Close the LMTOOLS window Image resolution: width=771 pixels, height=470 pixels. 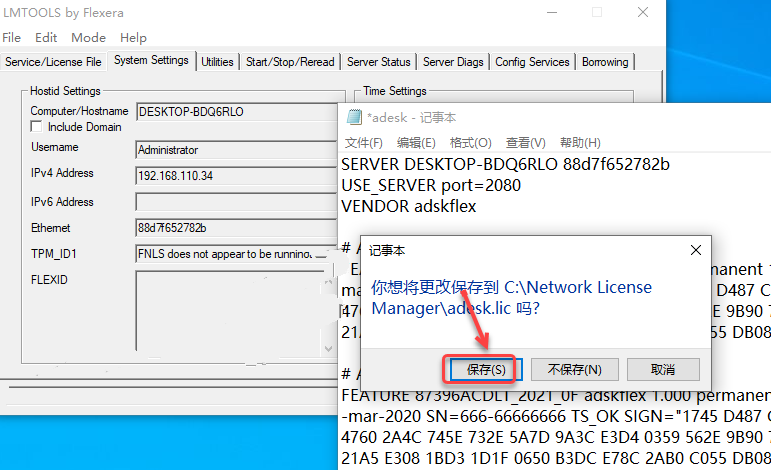pyautogui.click(x=643, y=12)
